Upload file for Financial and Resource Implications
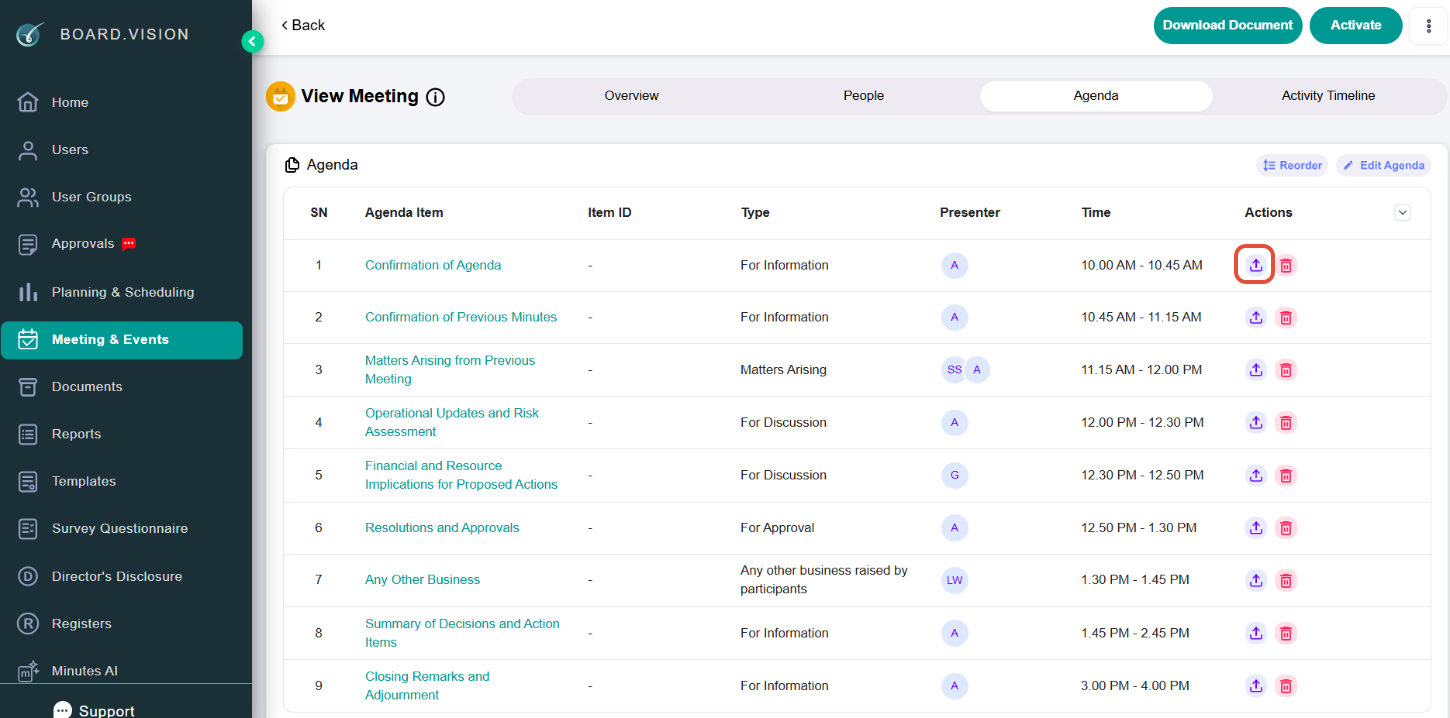Screen dimensions: 1450x718 click(1256, 475)
